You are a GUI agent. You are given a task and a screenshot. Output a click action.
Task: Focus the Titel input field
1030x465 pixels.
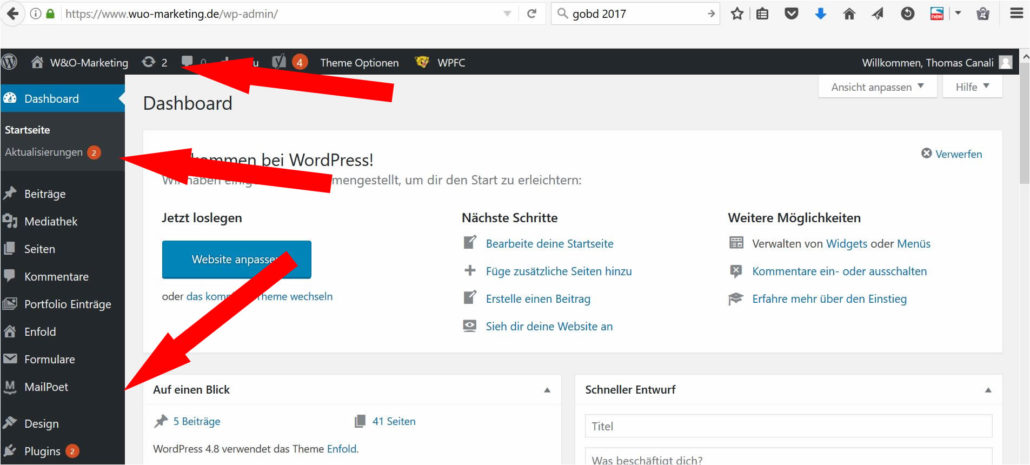pyautogui.click(x=788, y=426)
